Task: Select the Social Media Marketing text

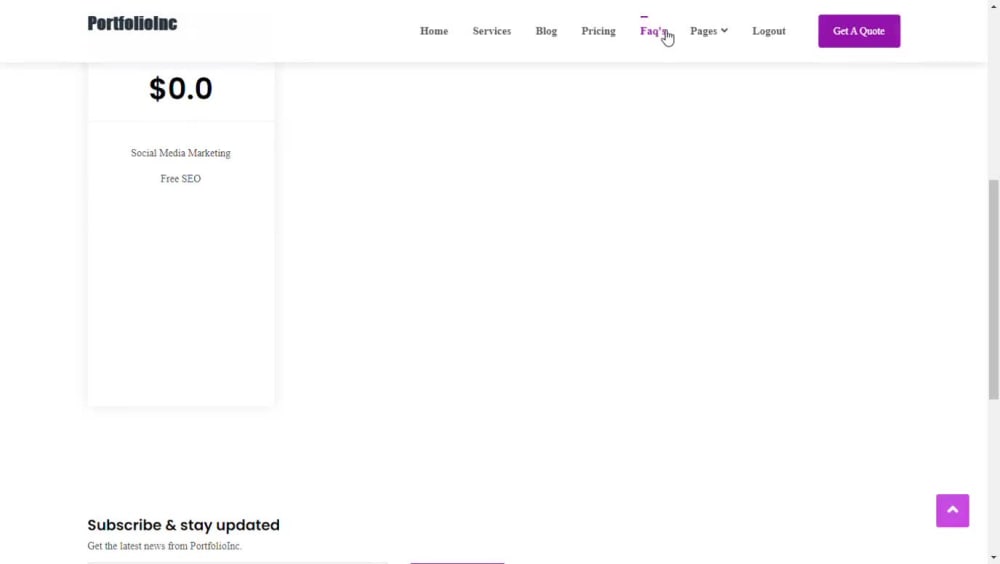Action: [x=180, y=153]
